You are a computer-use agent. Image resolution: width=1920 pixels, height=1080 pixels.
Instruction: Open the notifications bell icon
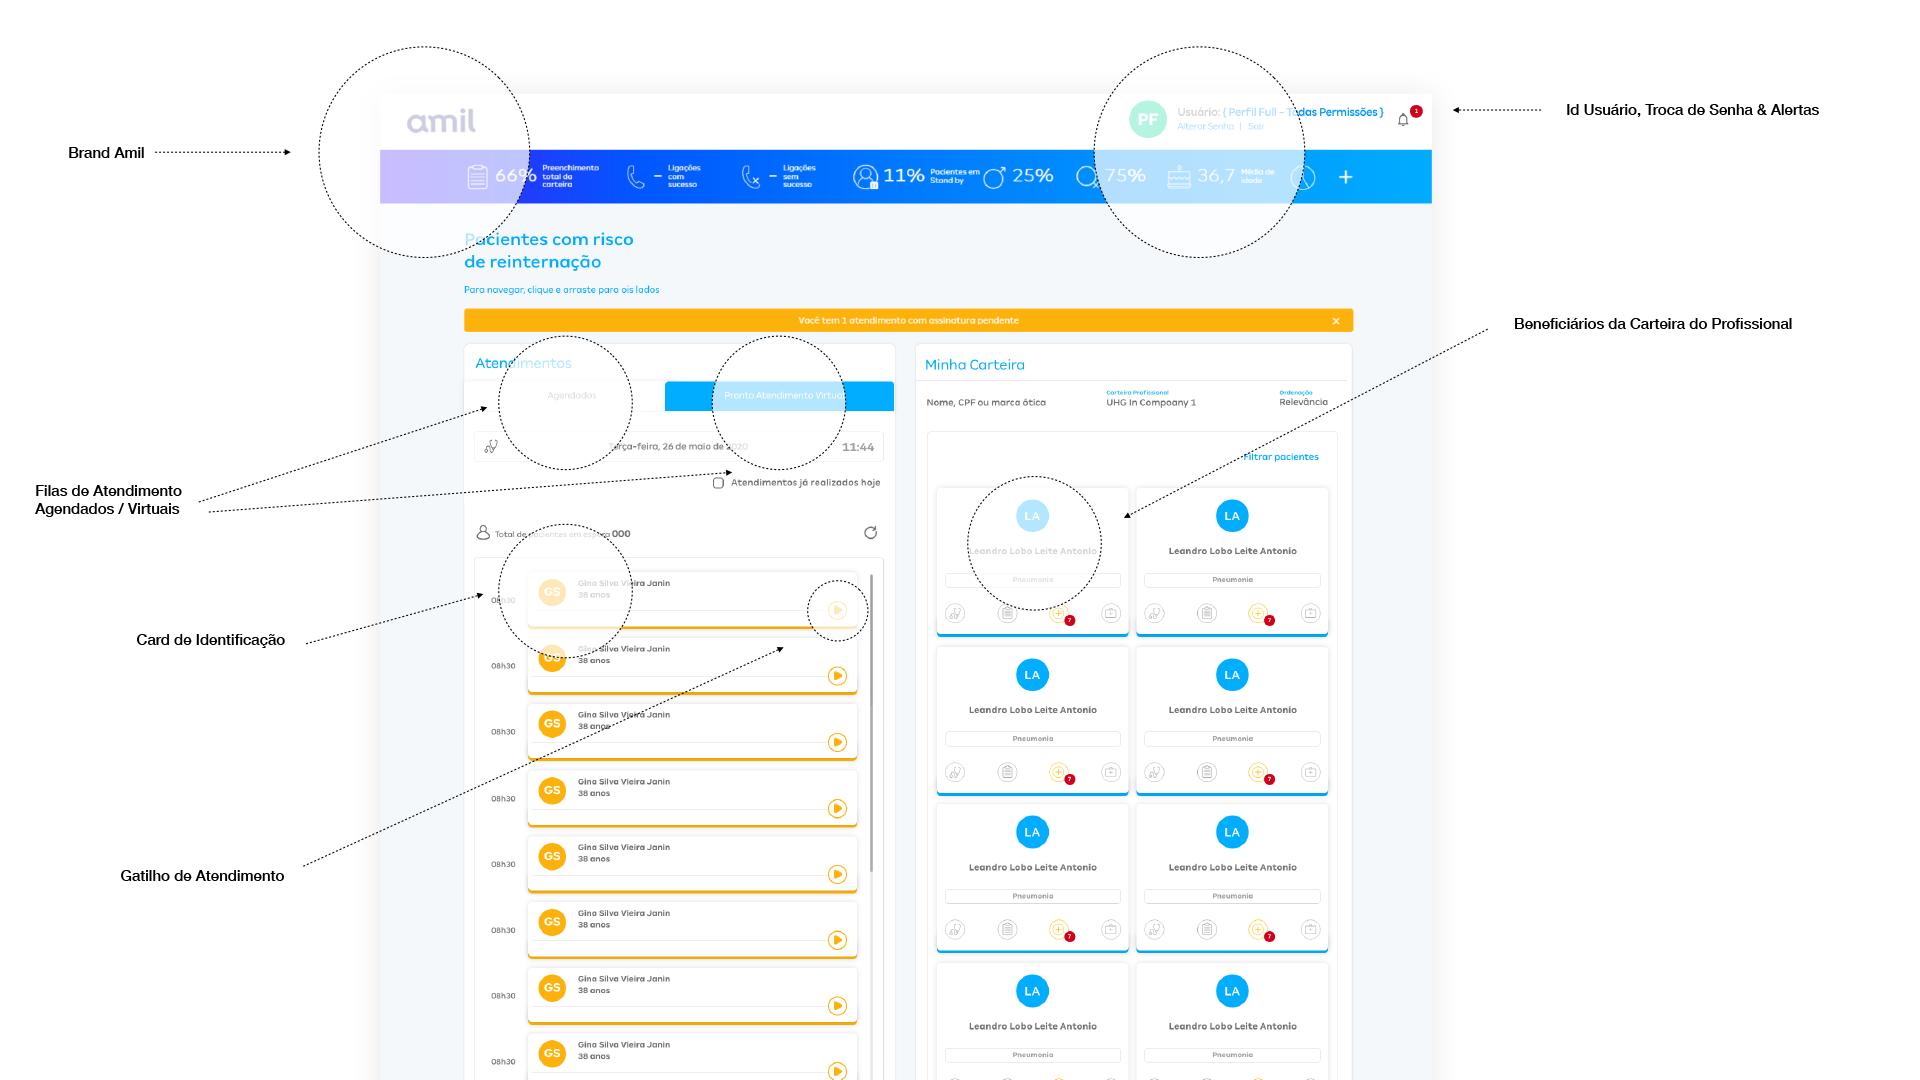[1403, 120]
